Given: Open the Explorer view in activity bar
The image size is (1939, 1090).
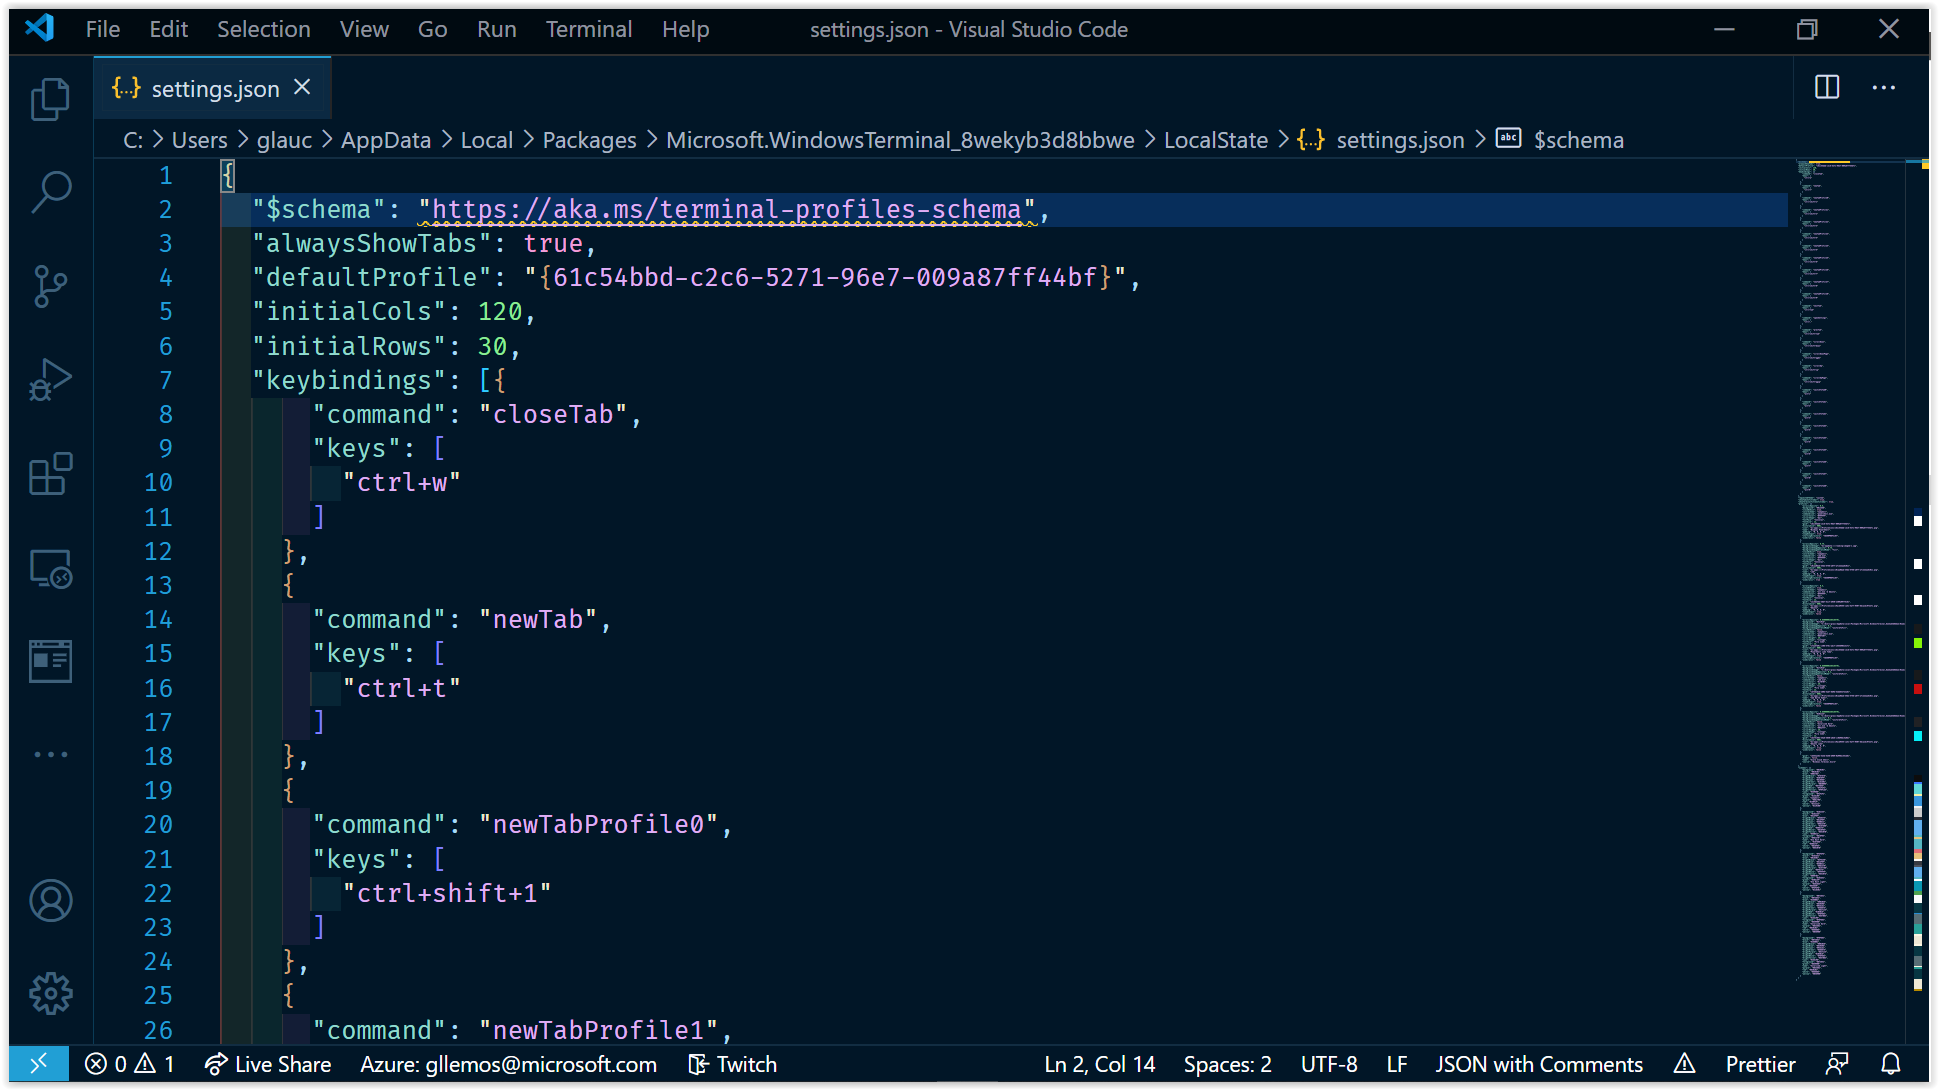Looking at the screenshot, I should coord(50,99).
